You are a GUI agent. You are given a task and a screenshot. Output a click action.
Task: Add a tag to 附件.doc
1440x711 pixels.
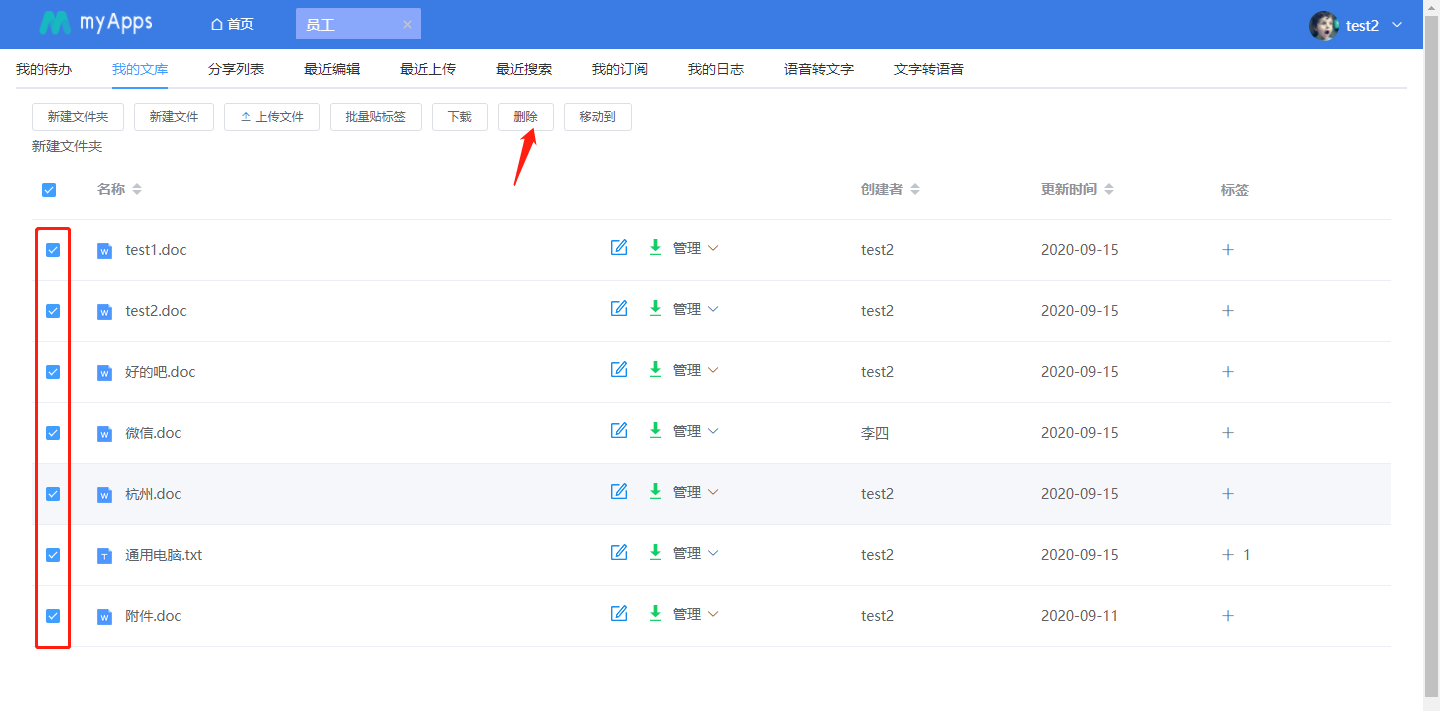(1228, 616)
